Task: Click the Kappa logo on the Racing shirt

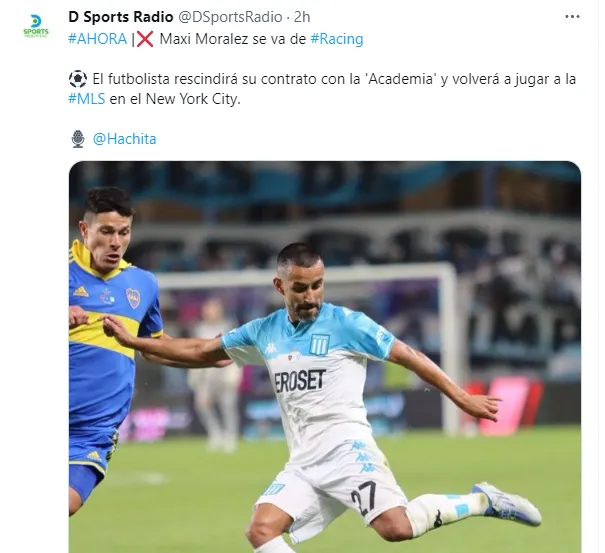Action: tap(270, 348)
